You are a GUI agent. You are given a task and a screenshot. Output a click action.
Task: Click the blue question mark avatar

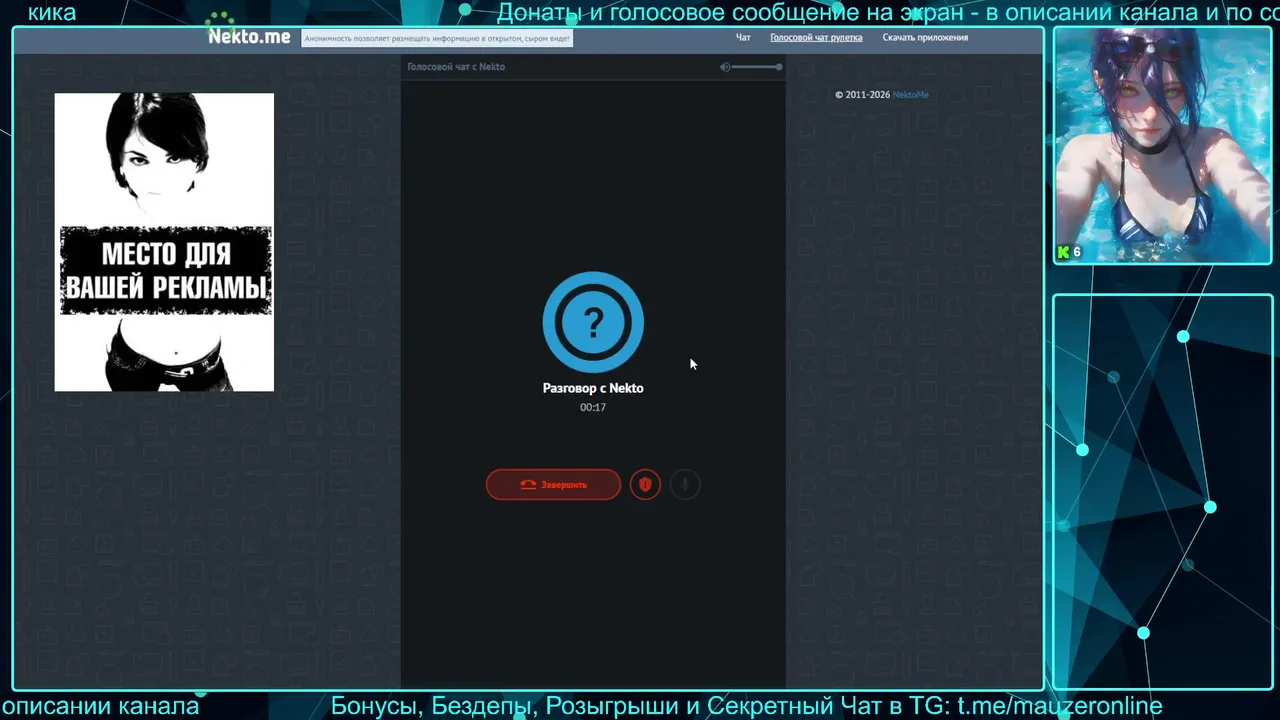(x=593, y=322)
